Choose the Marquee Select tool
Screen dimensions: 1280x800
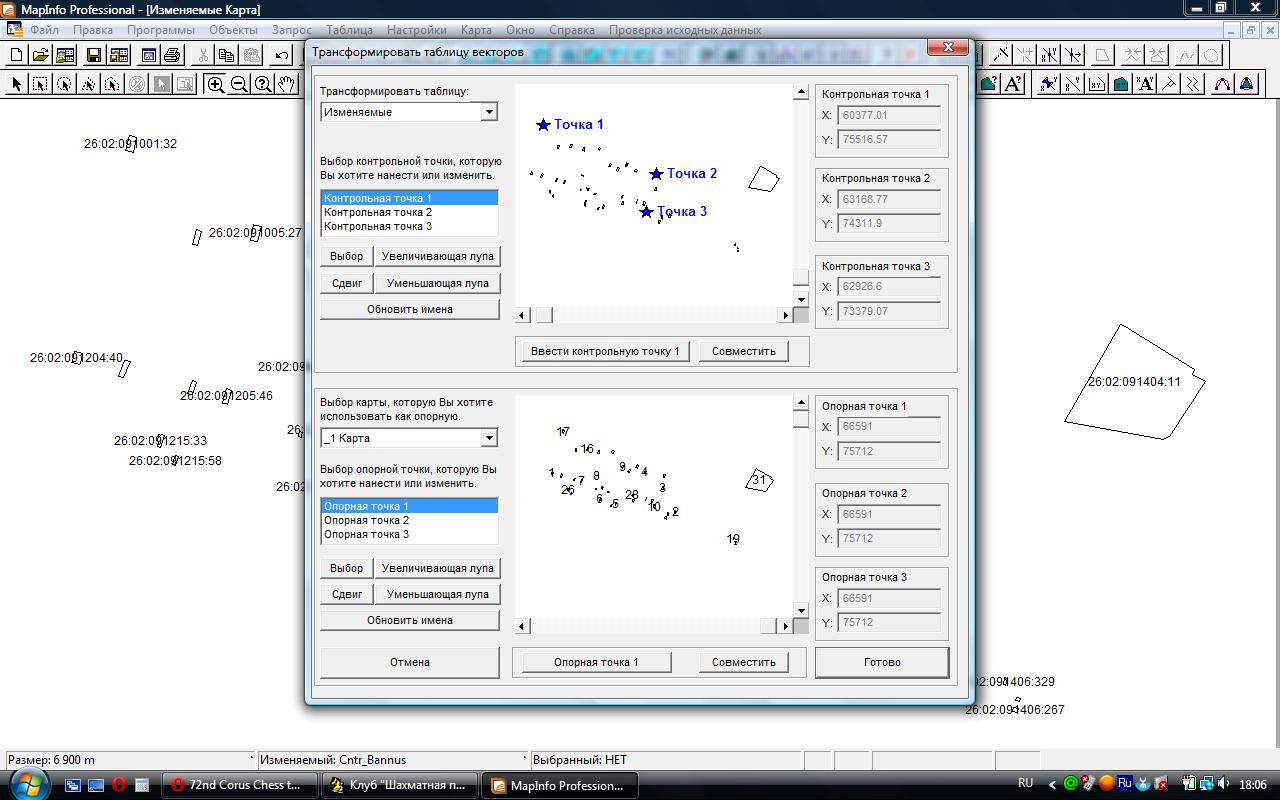(40, 84)
